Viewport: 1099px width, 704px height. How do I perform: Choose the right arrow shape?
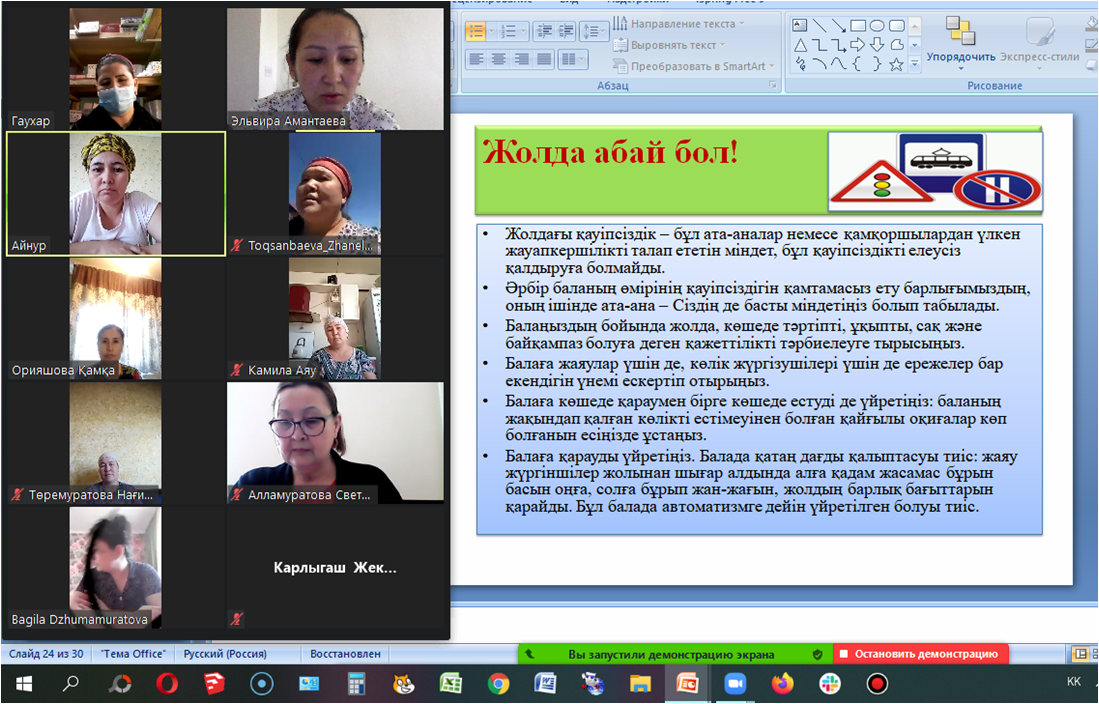coord(858,45)
